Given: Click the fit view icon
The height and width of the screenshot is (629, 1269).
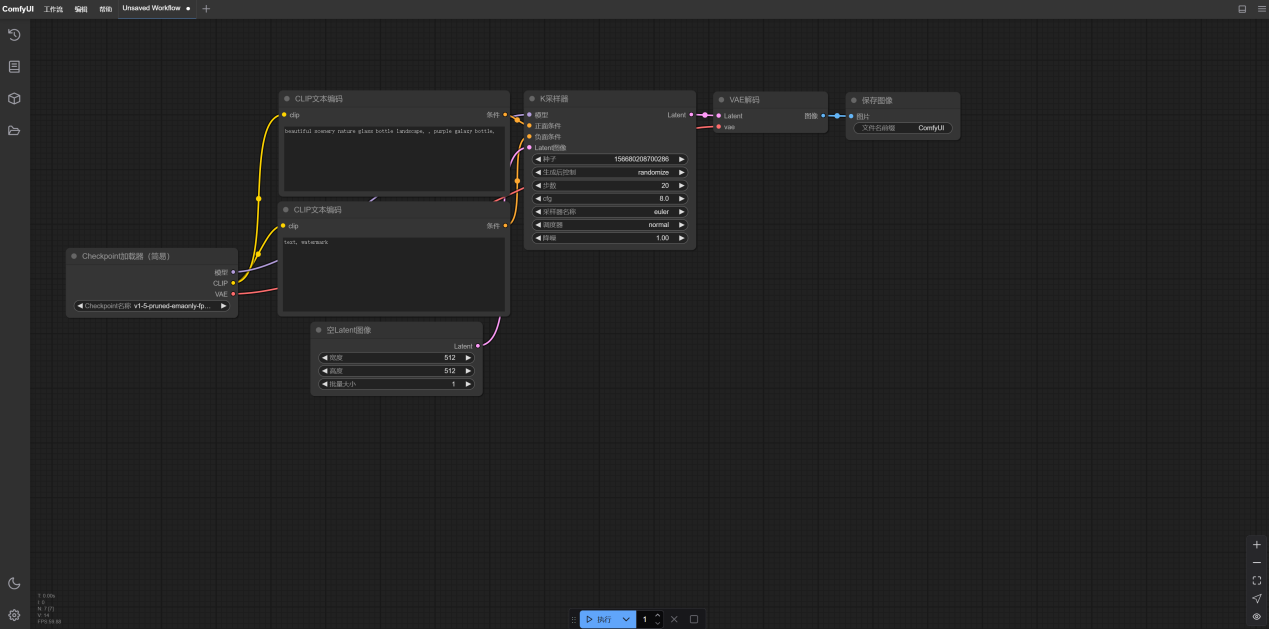Looking at the screenshot, I should click(1257, 581).
